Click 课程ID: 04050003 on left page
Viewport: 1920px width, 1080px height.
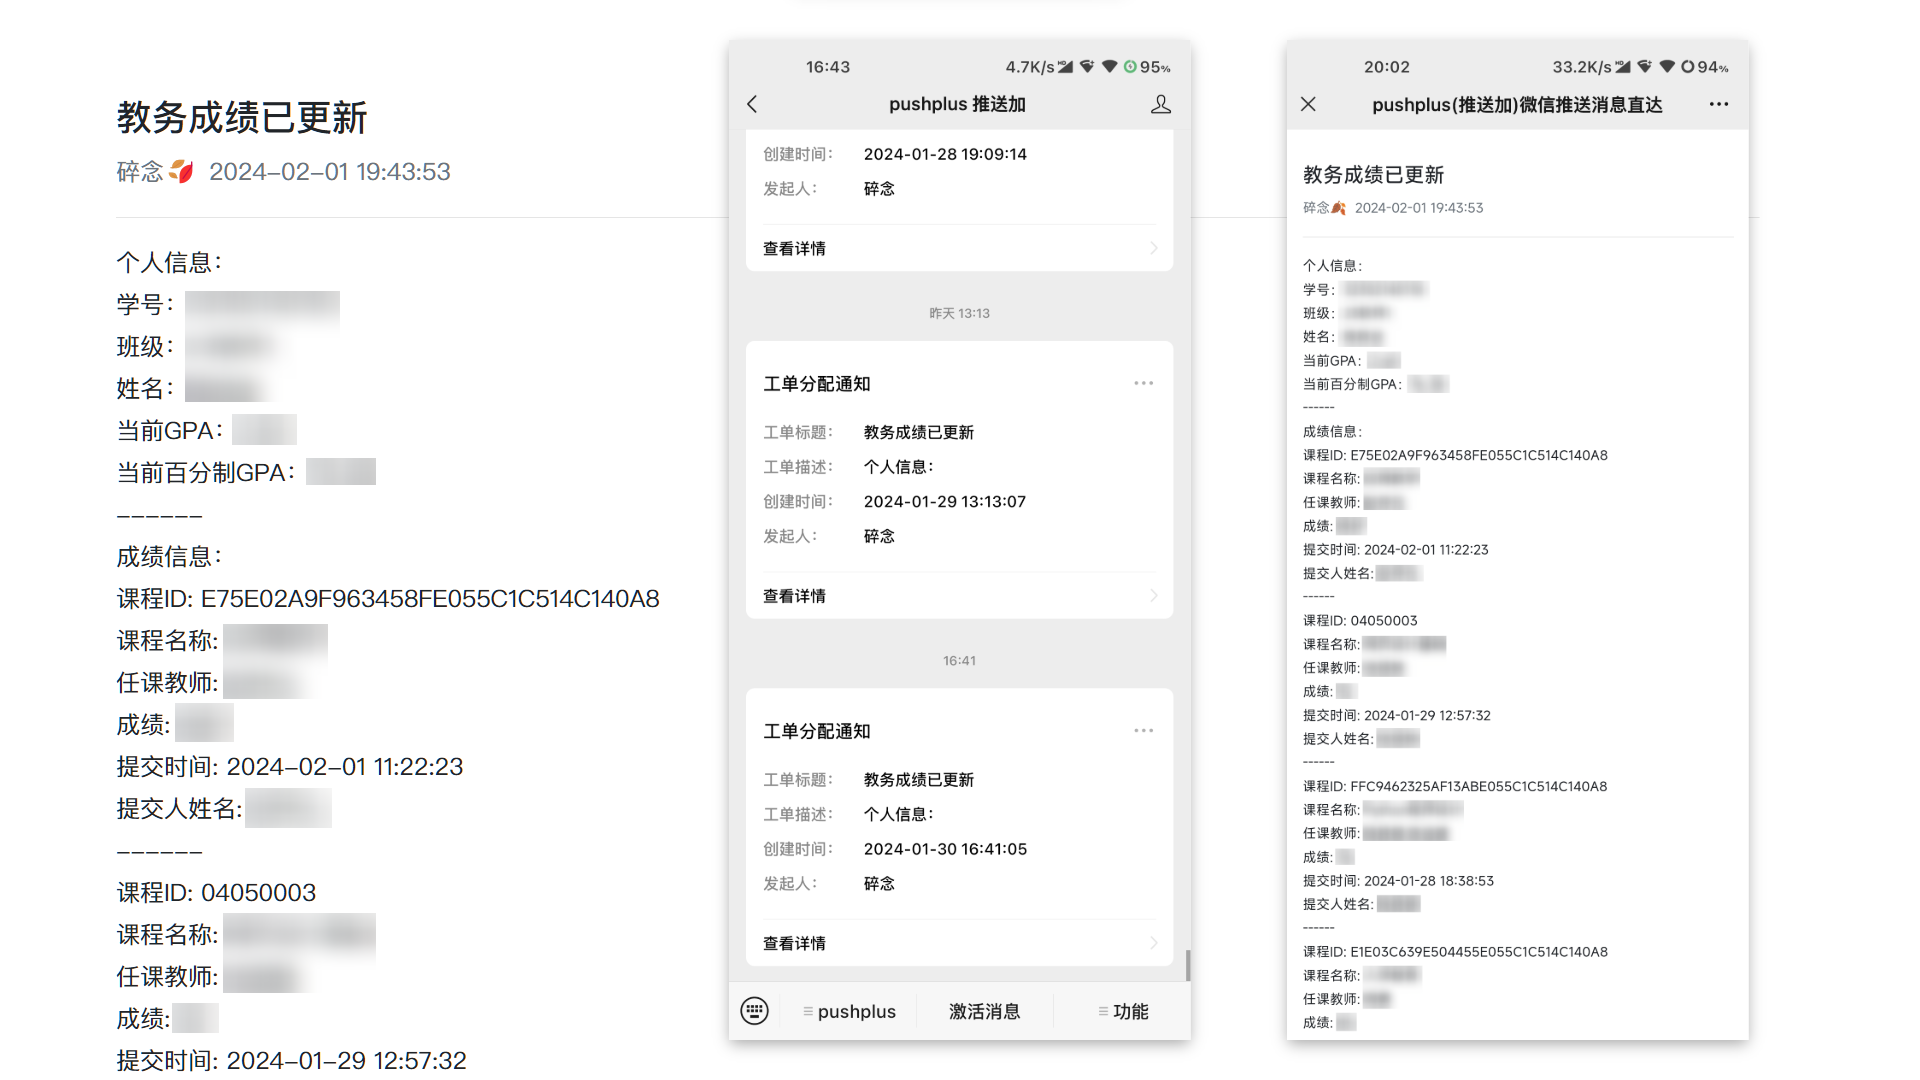pos(216,893)
